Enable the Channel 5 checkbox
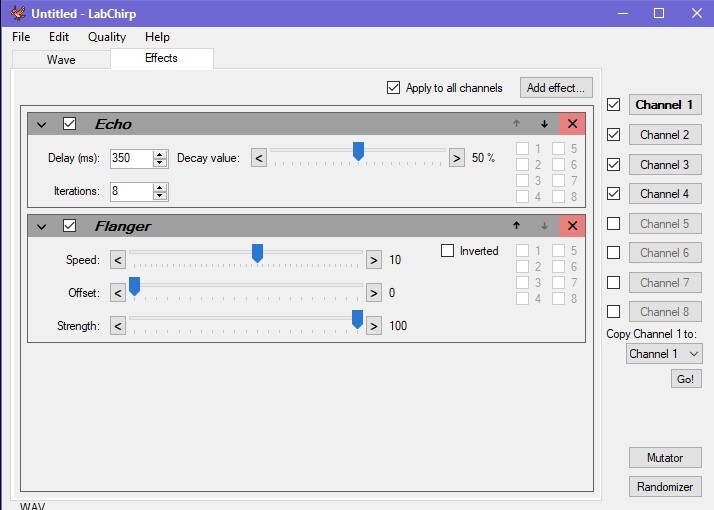The height and width of the screenshot is (510, 714). (x=613, y=224)
